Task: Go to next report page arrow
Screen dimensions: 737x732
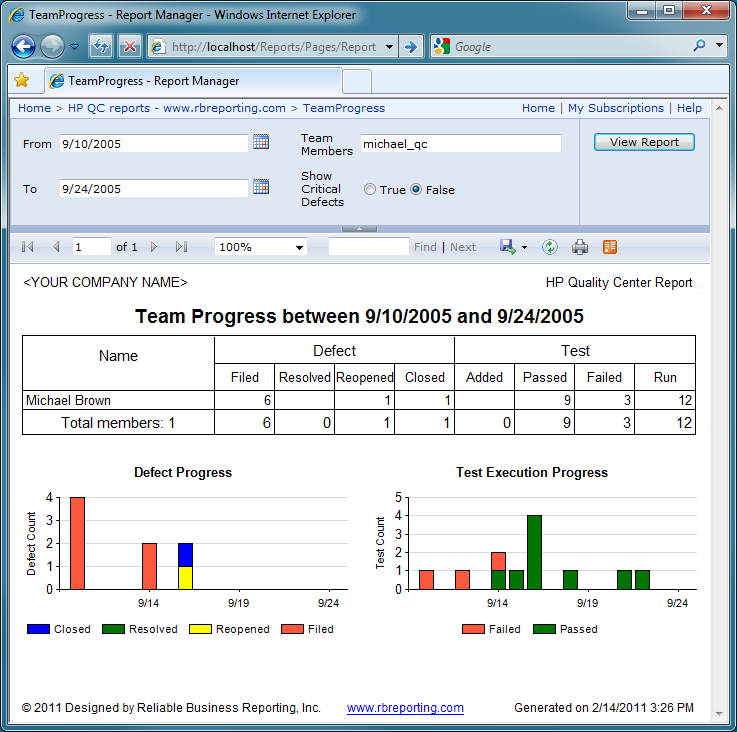Action: click(154, 247)
